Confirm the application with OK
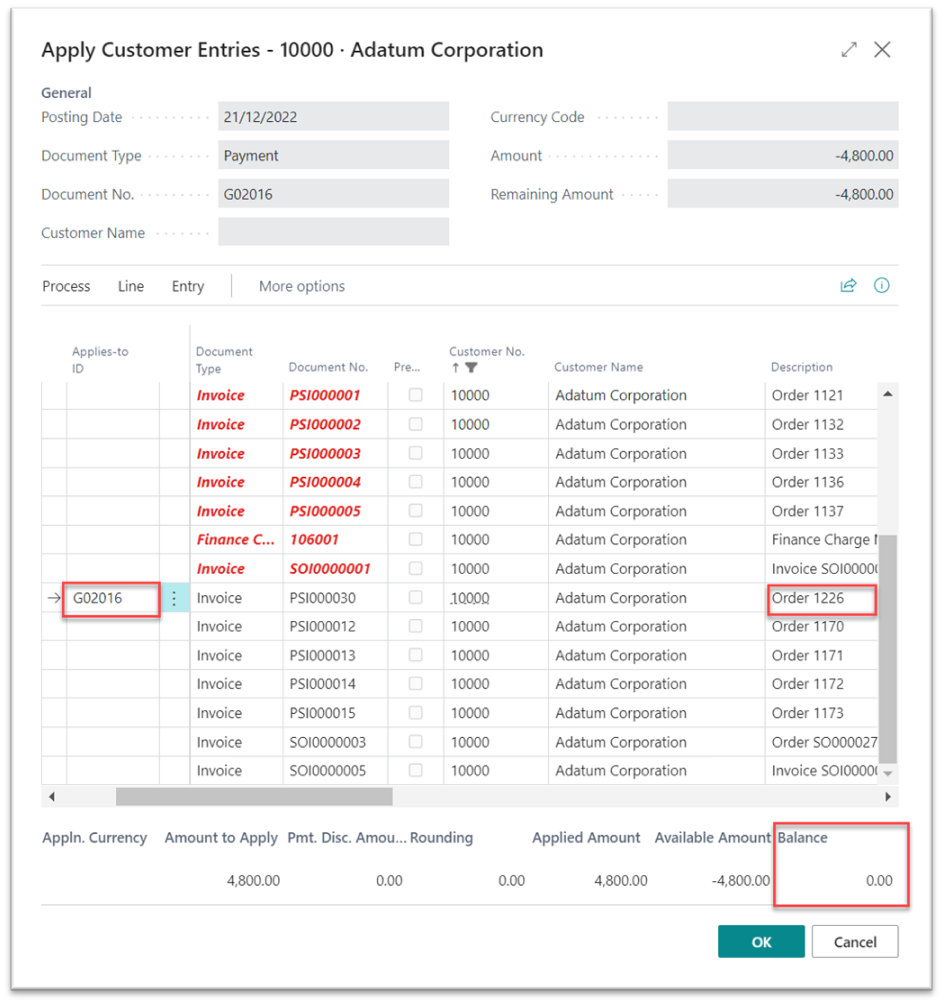Image resolution: width=943 pixels, height=1004 pixels. pyautogui.click(x=761, y=941)
